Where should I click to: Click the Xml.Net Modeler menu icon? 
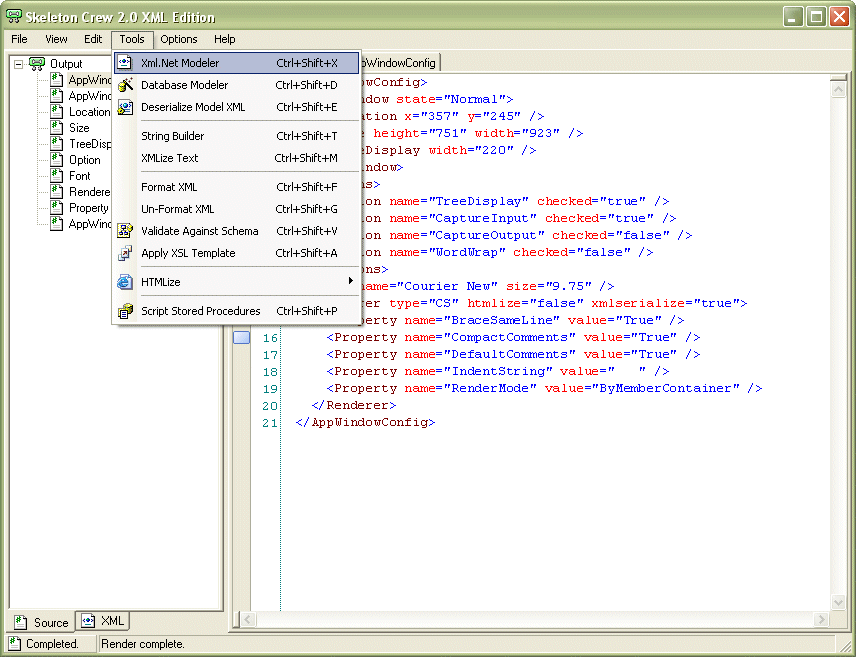125,63
